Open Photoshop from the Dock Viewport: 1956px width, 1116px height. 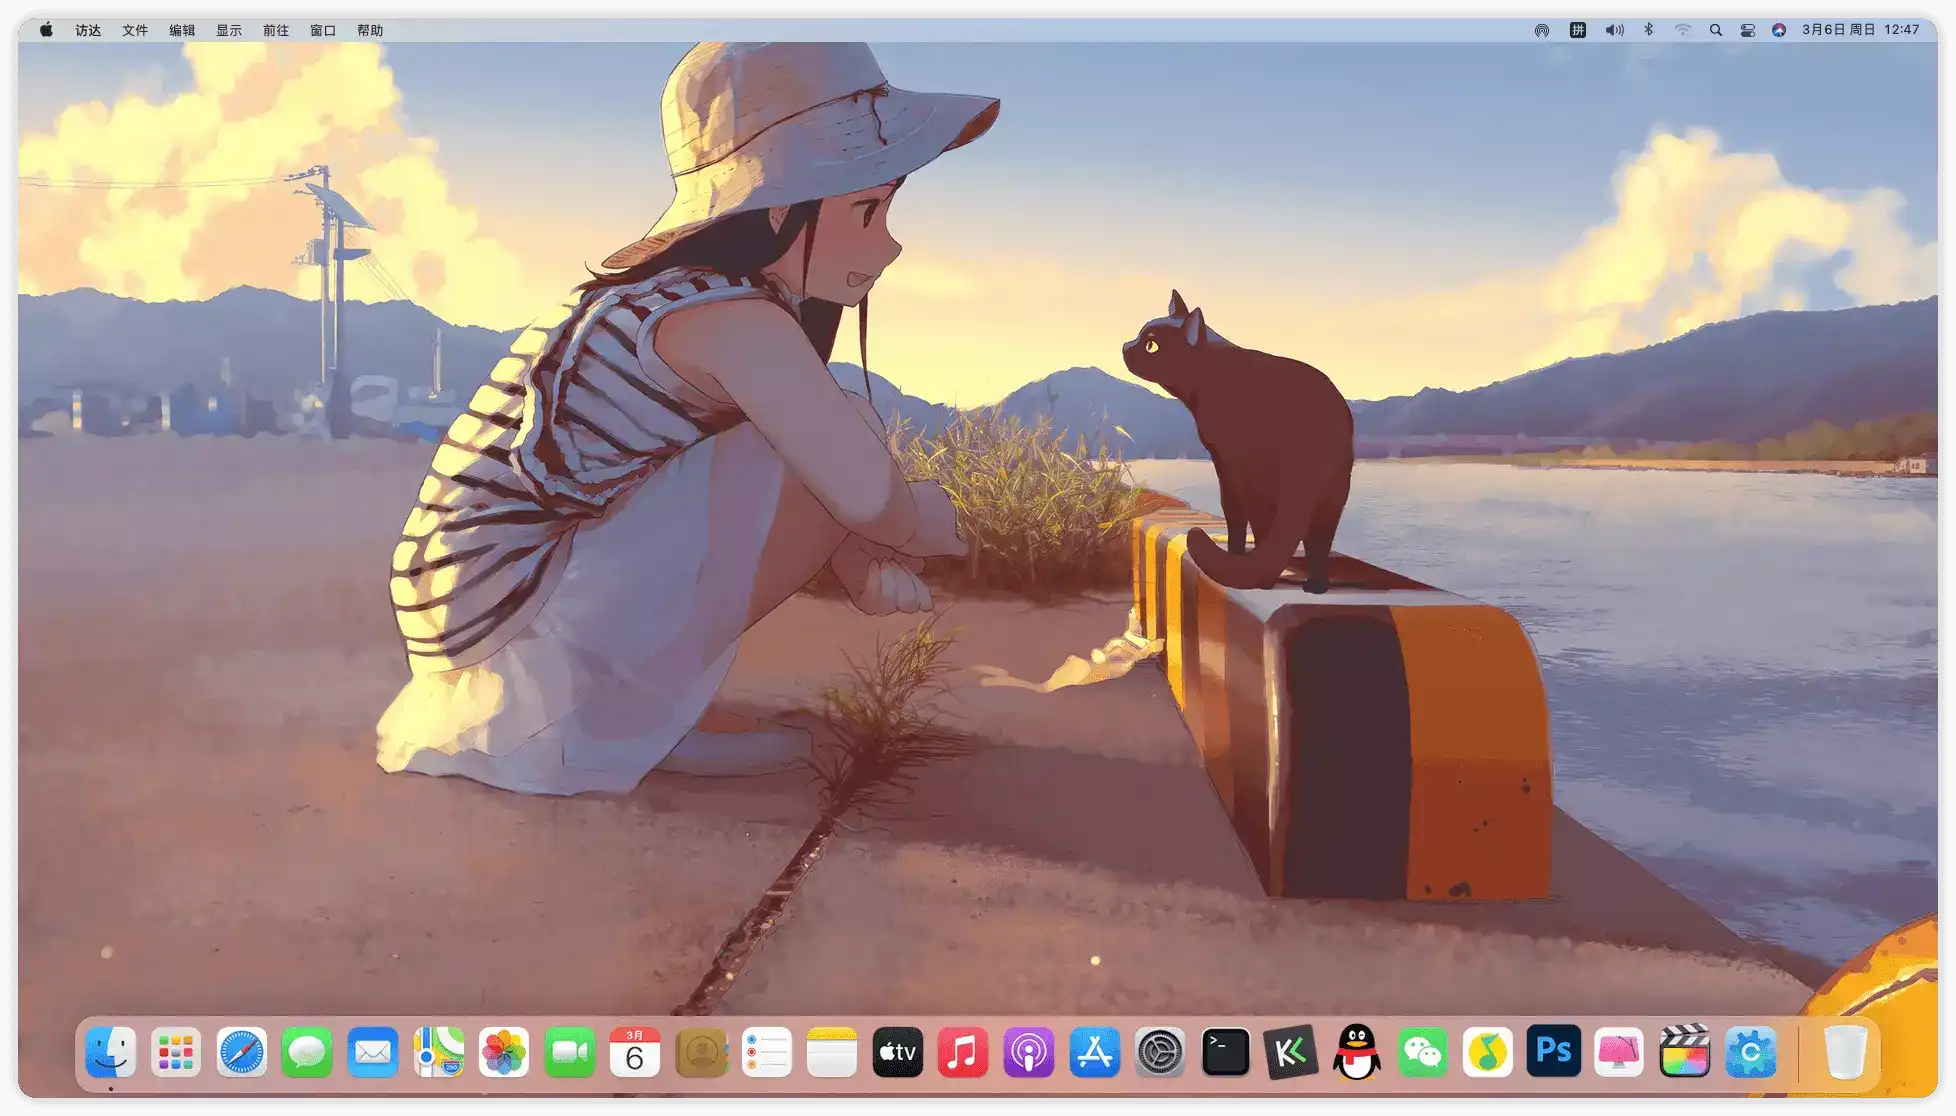1554,1052
